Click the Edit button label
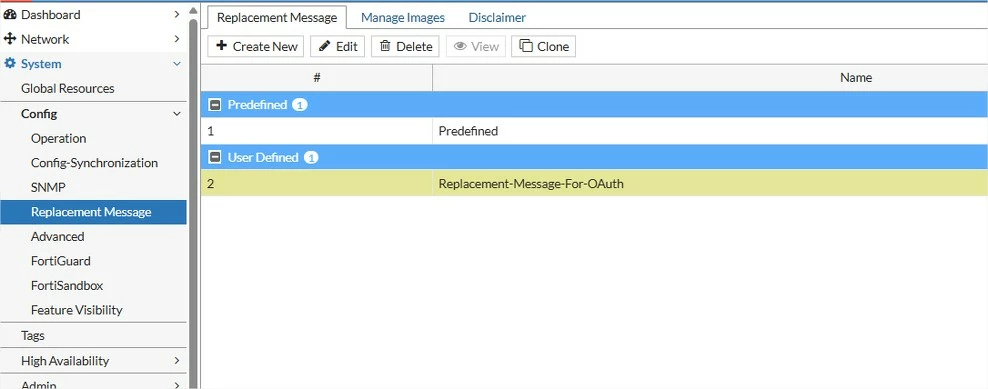Image resolution: width=988 pixels, height=389 pixels. click(x=347, y=46)
